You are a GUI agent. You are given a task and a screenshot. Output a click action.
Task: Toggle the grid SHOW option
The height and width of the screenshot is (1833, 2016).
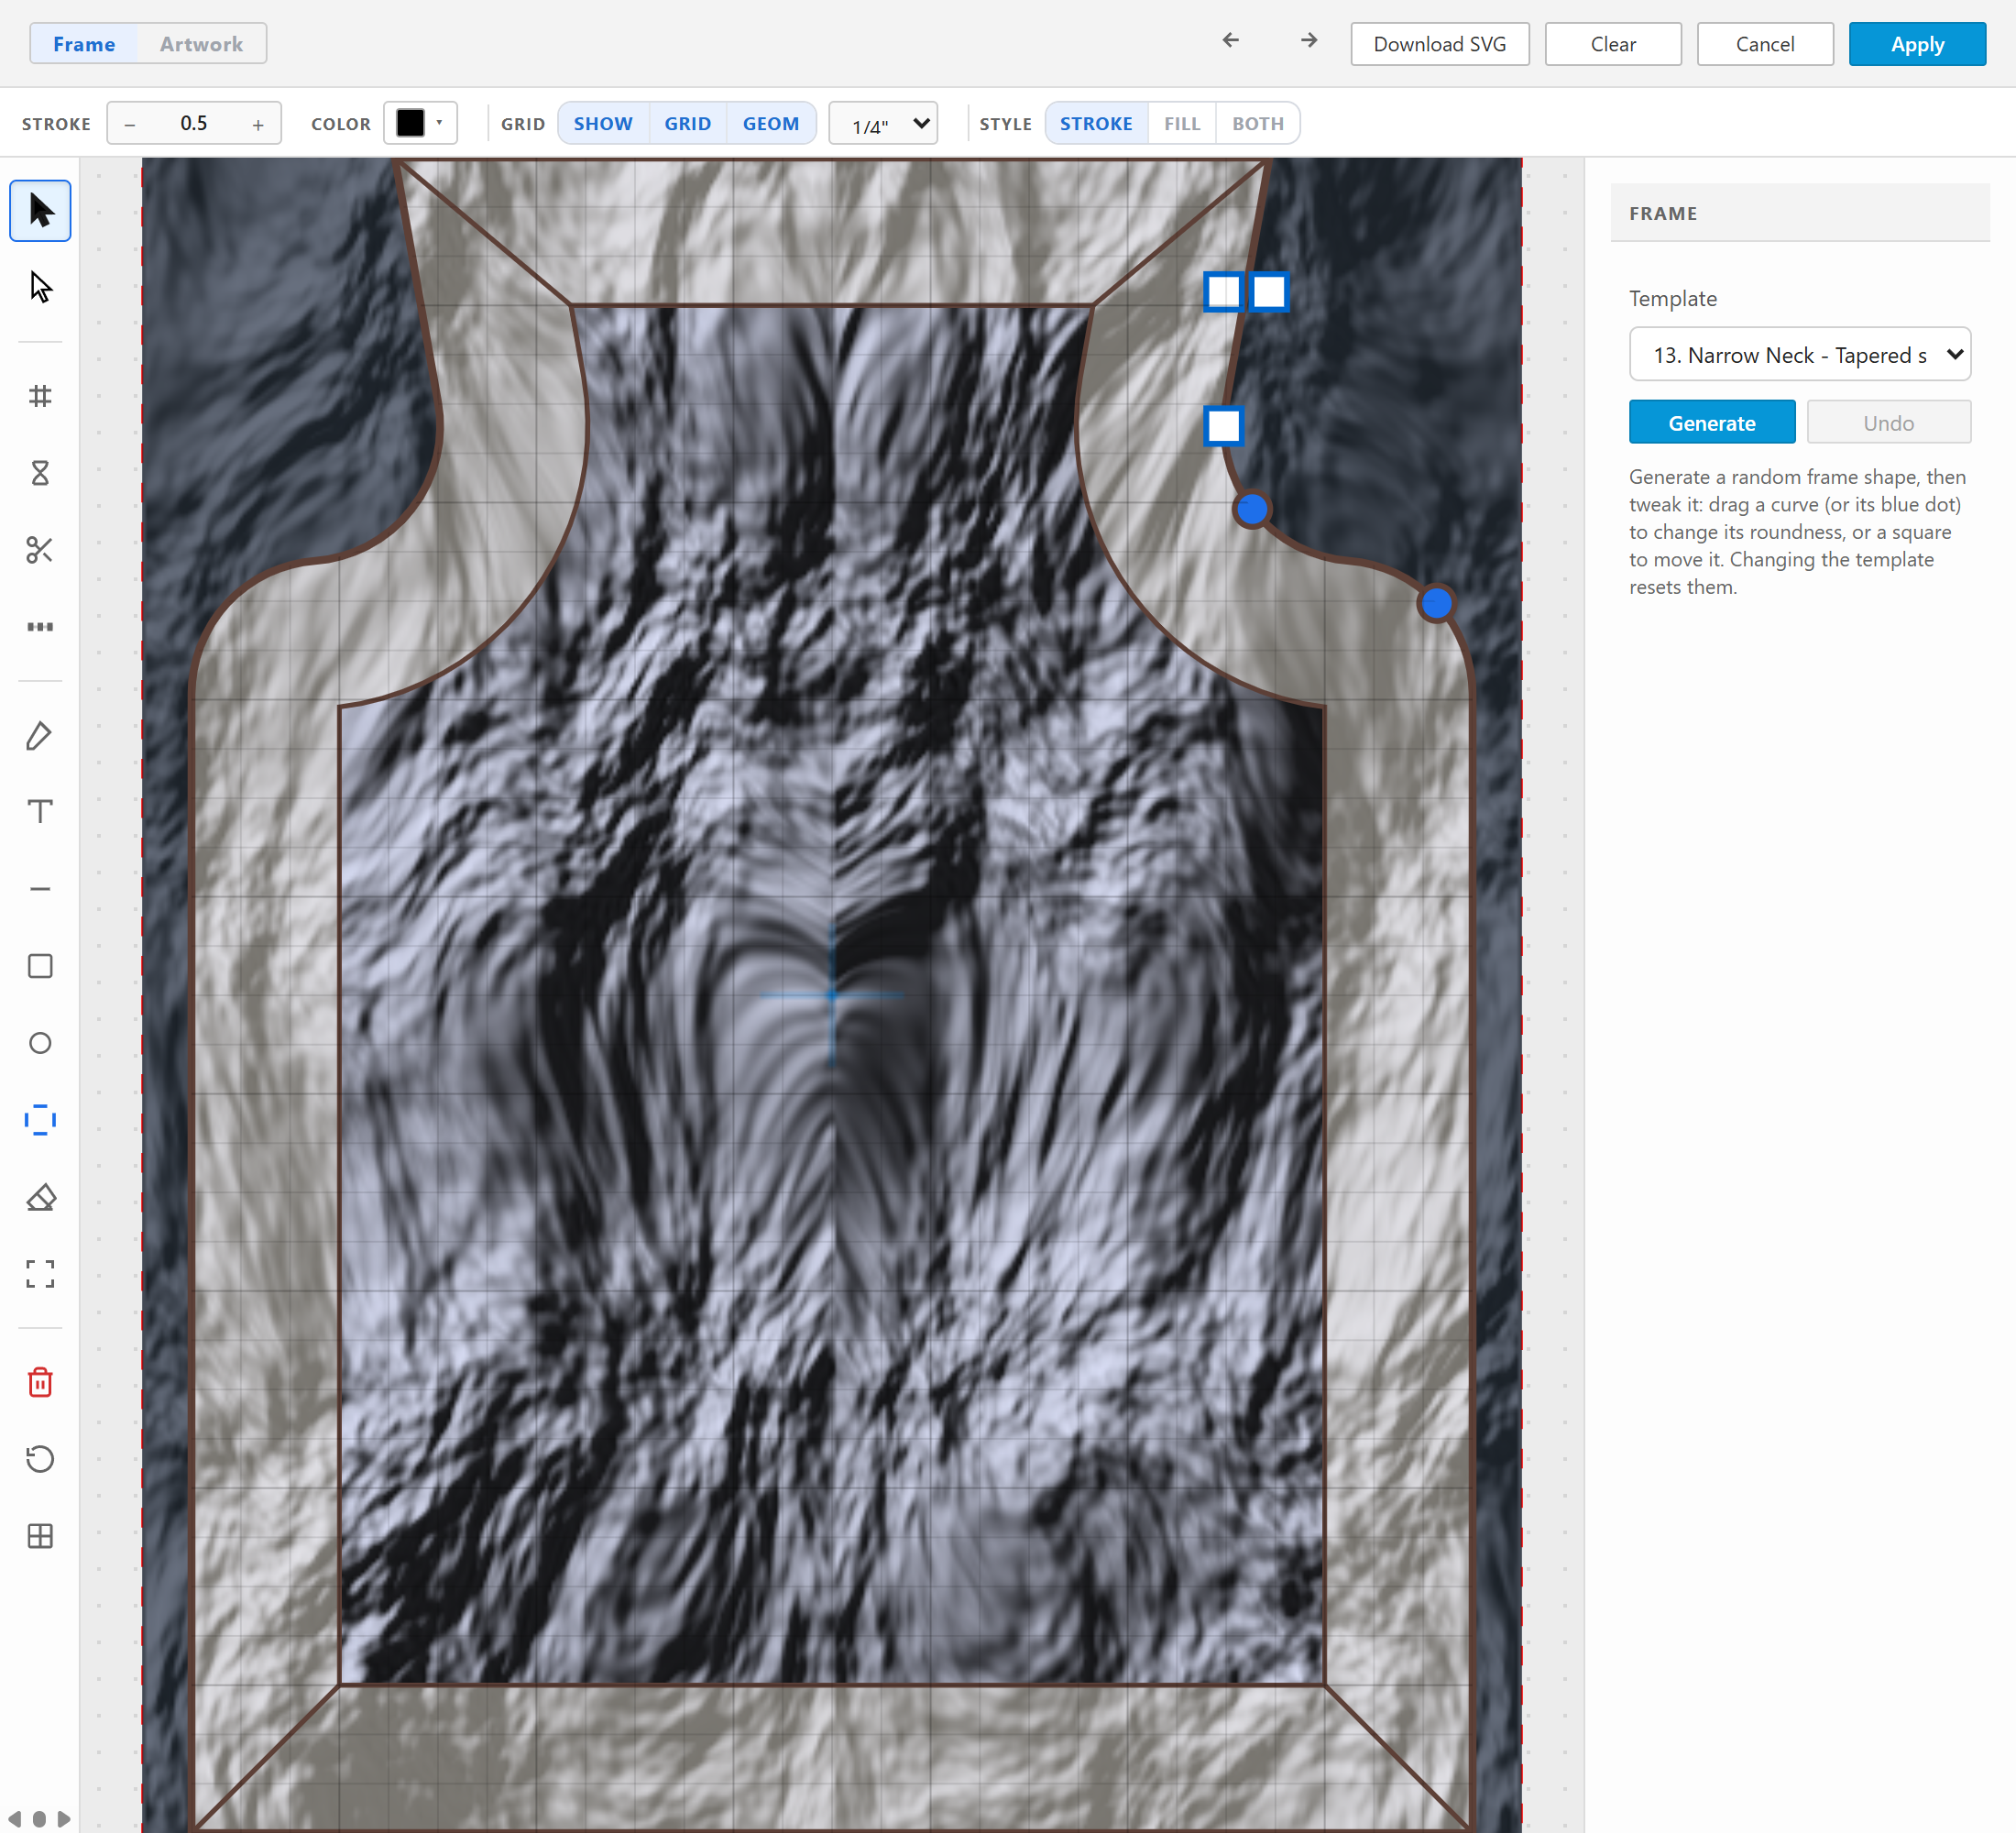603,123
